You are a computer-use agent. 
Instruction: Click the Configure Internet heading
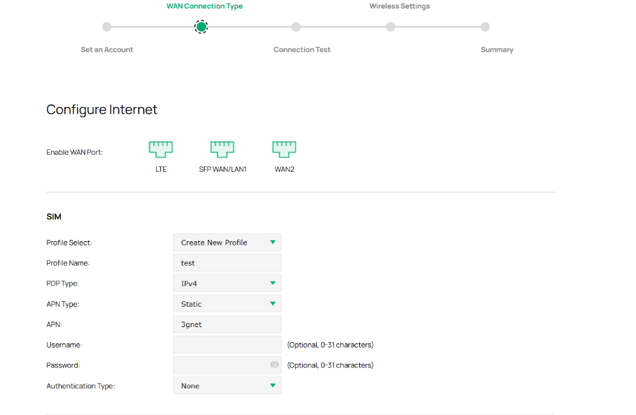(101, 110)
